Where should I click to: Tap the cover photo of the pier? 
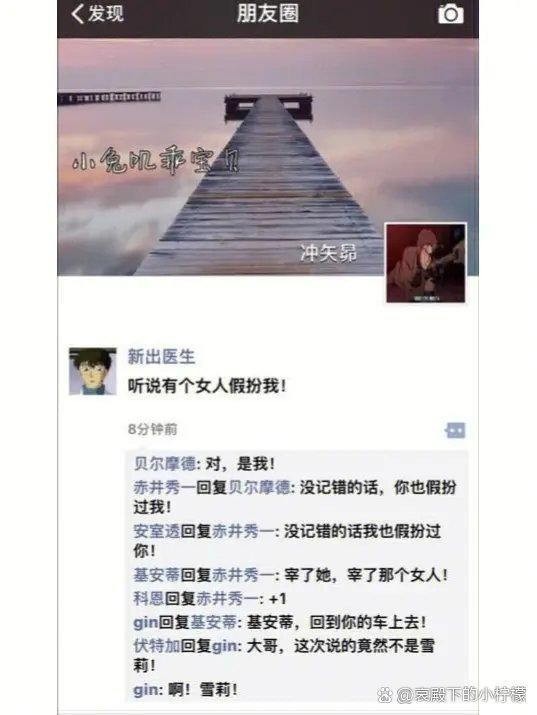coord(268,156)
